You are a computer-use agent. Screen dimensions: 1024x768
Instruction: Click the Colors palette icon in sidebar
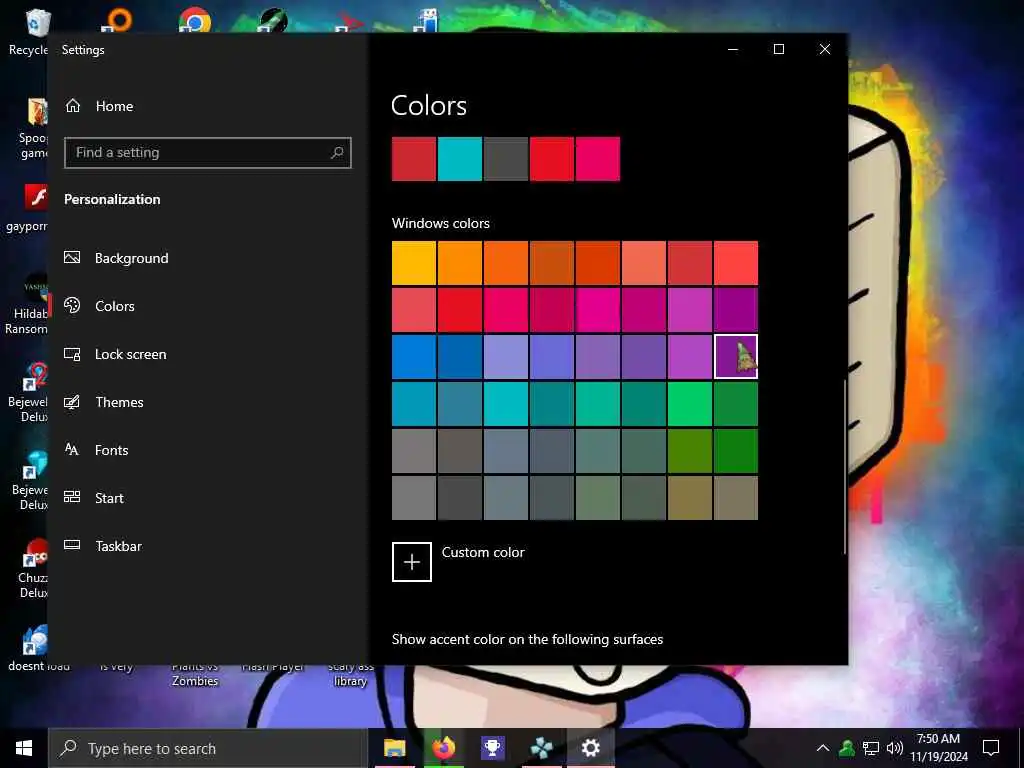[72, 305]
